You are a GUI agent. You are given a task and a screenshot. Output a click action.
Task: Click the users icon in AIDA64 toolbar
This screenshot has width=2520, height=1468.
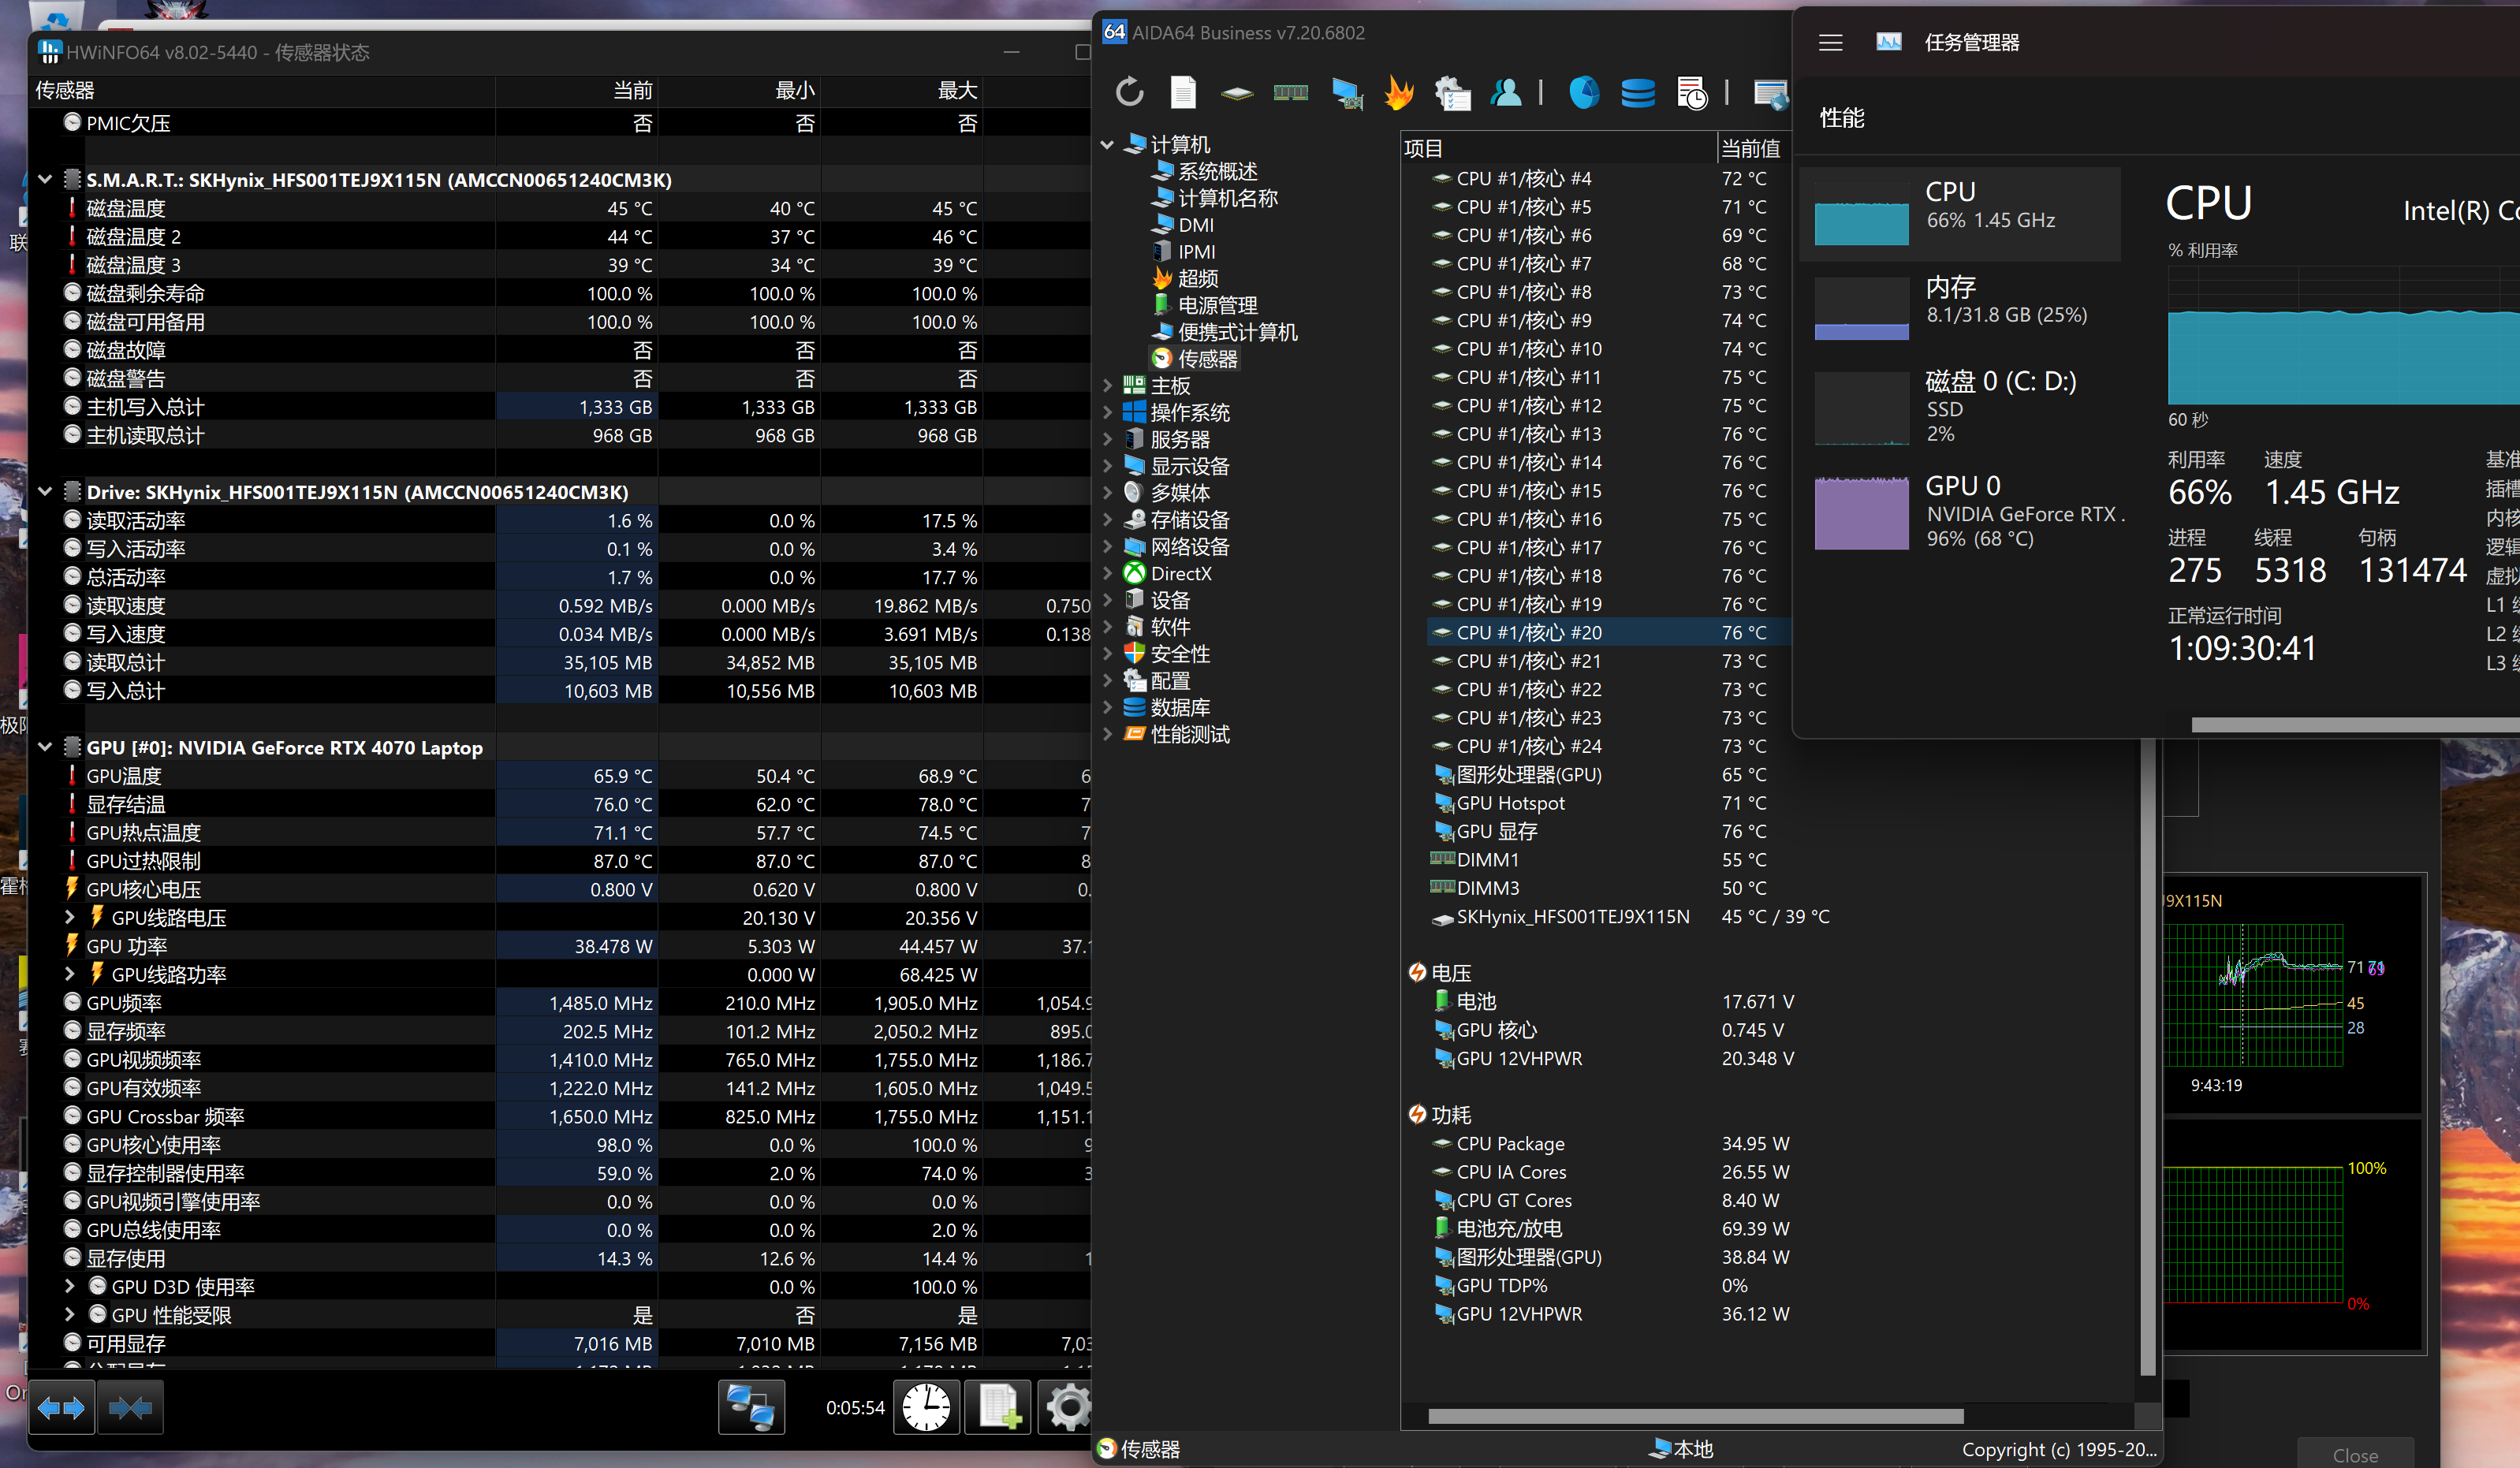[1505, 92]
